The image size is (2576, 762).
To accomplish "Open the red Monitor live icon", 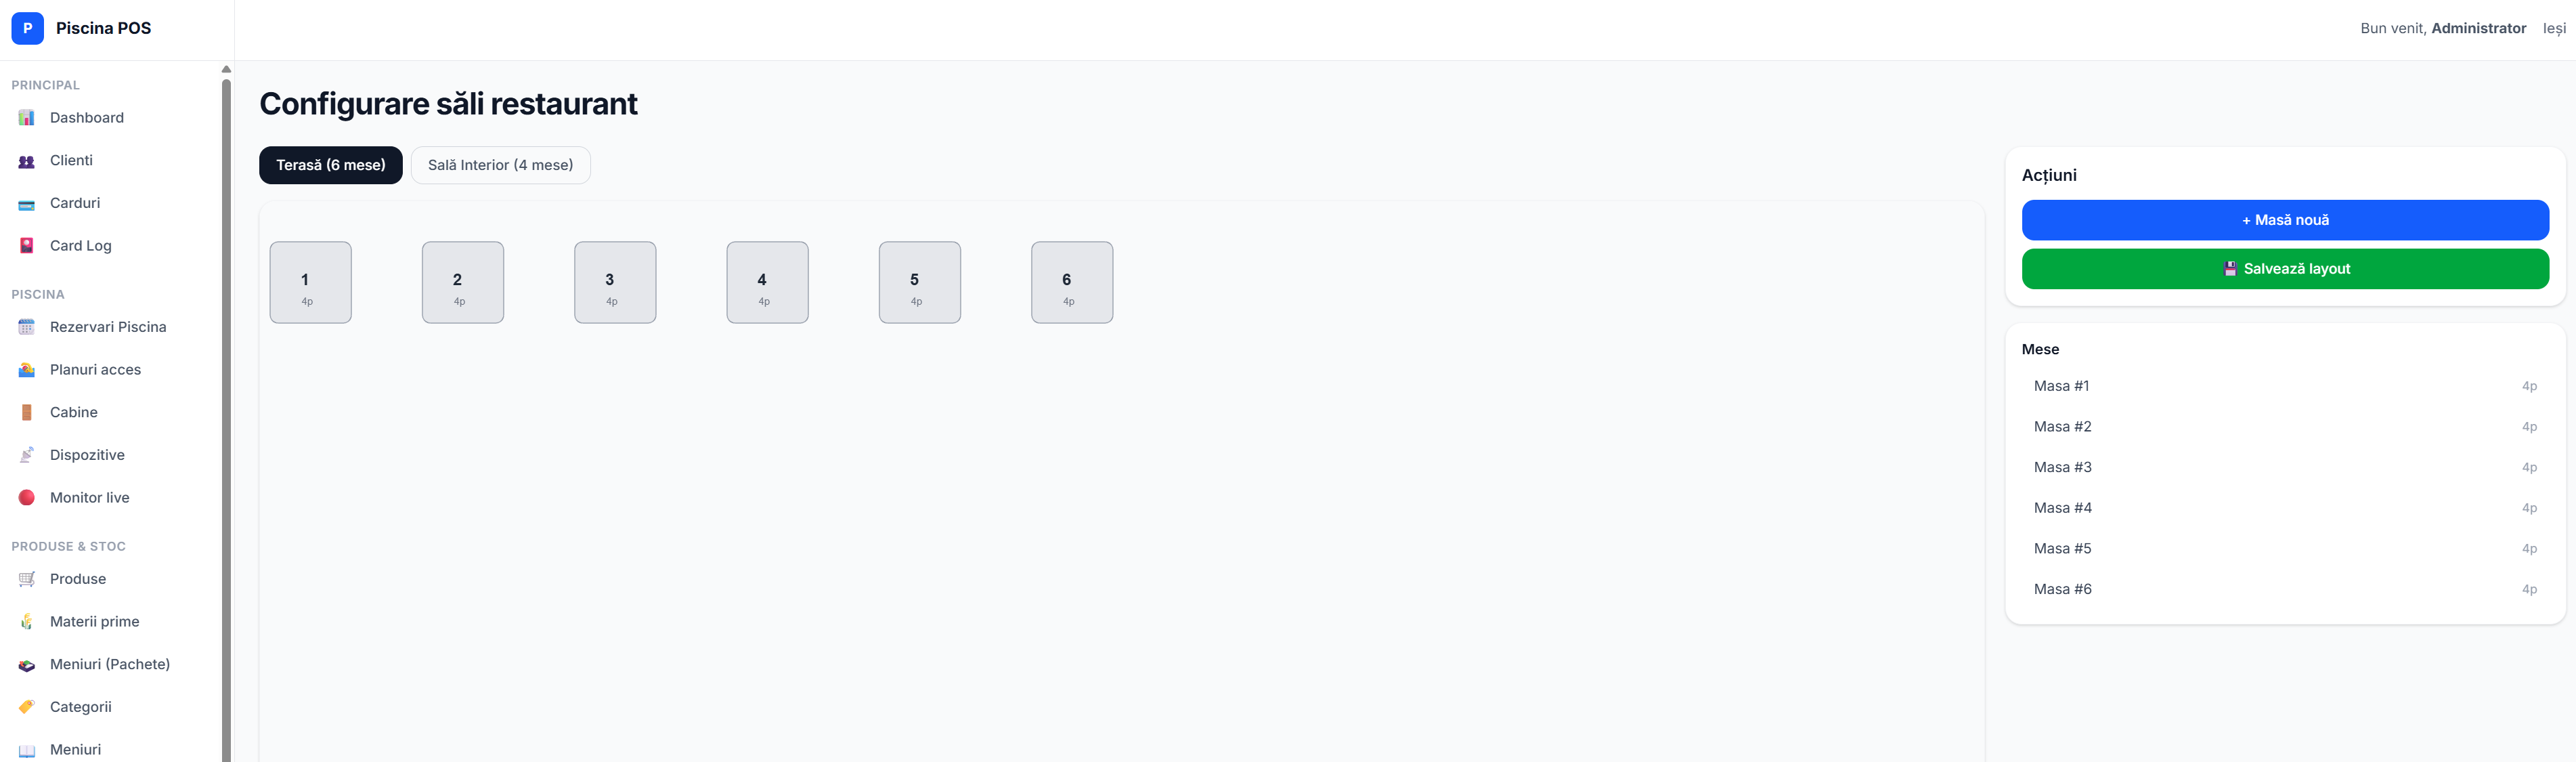I will (27, 497).
